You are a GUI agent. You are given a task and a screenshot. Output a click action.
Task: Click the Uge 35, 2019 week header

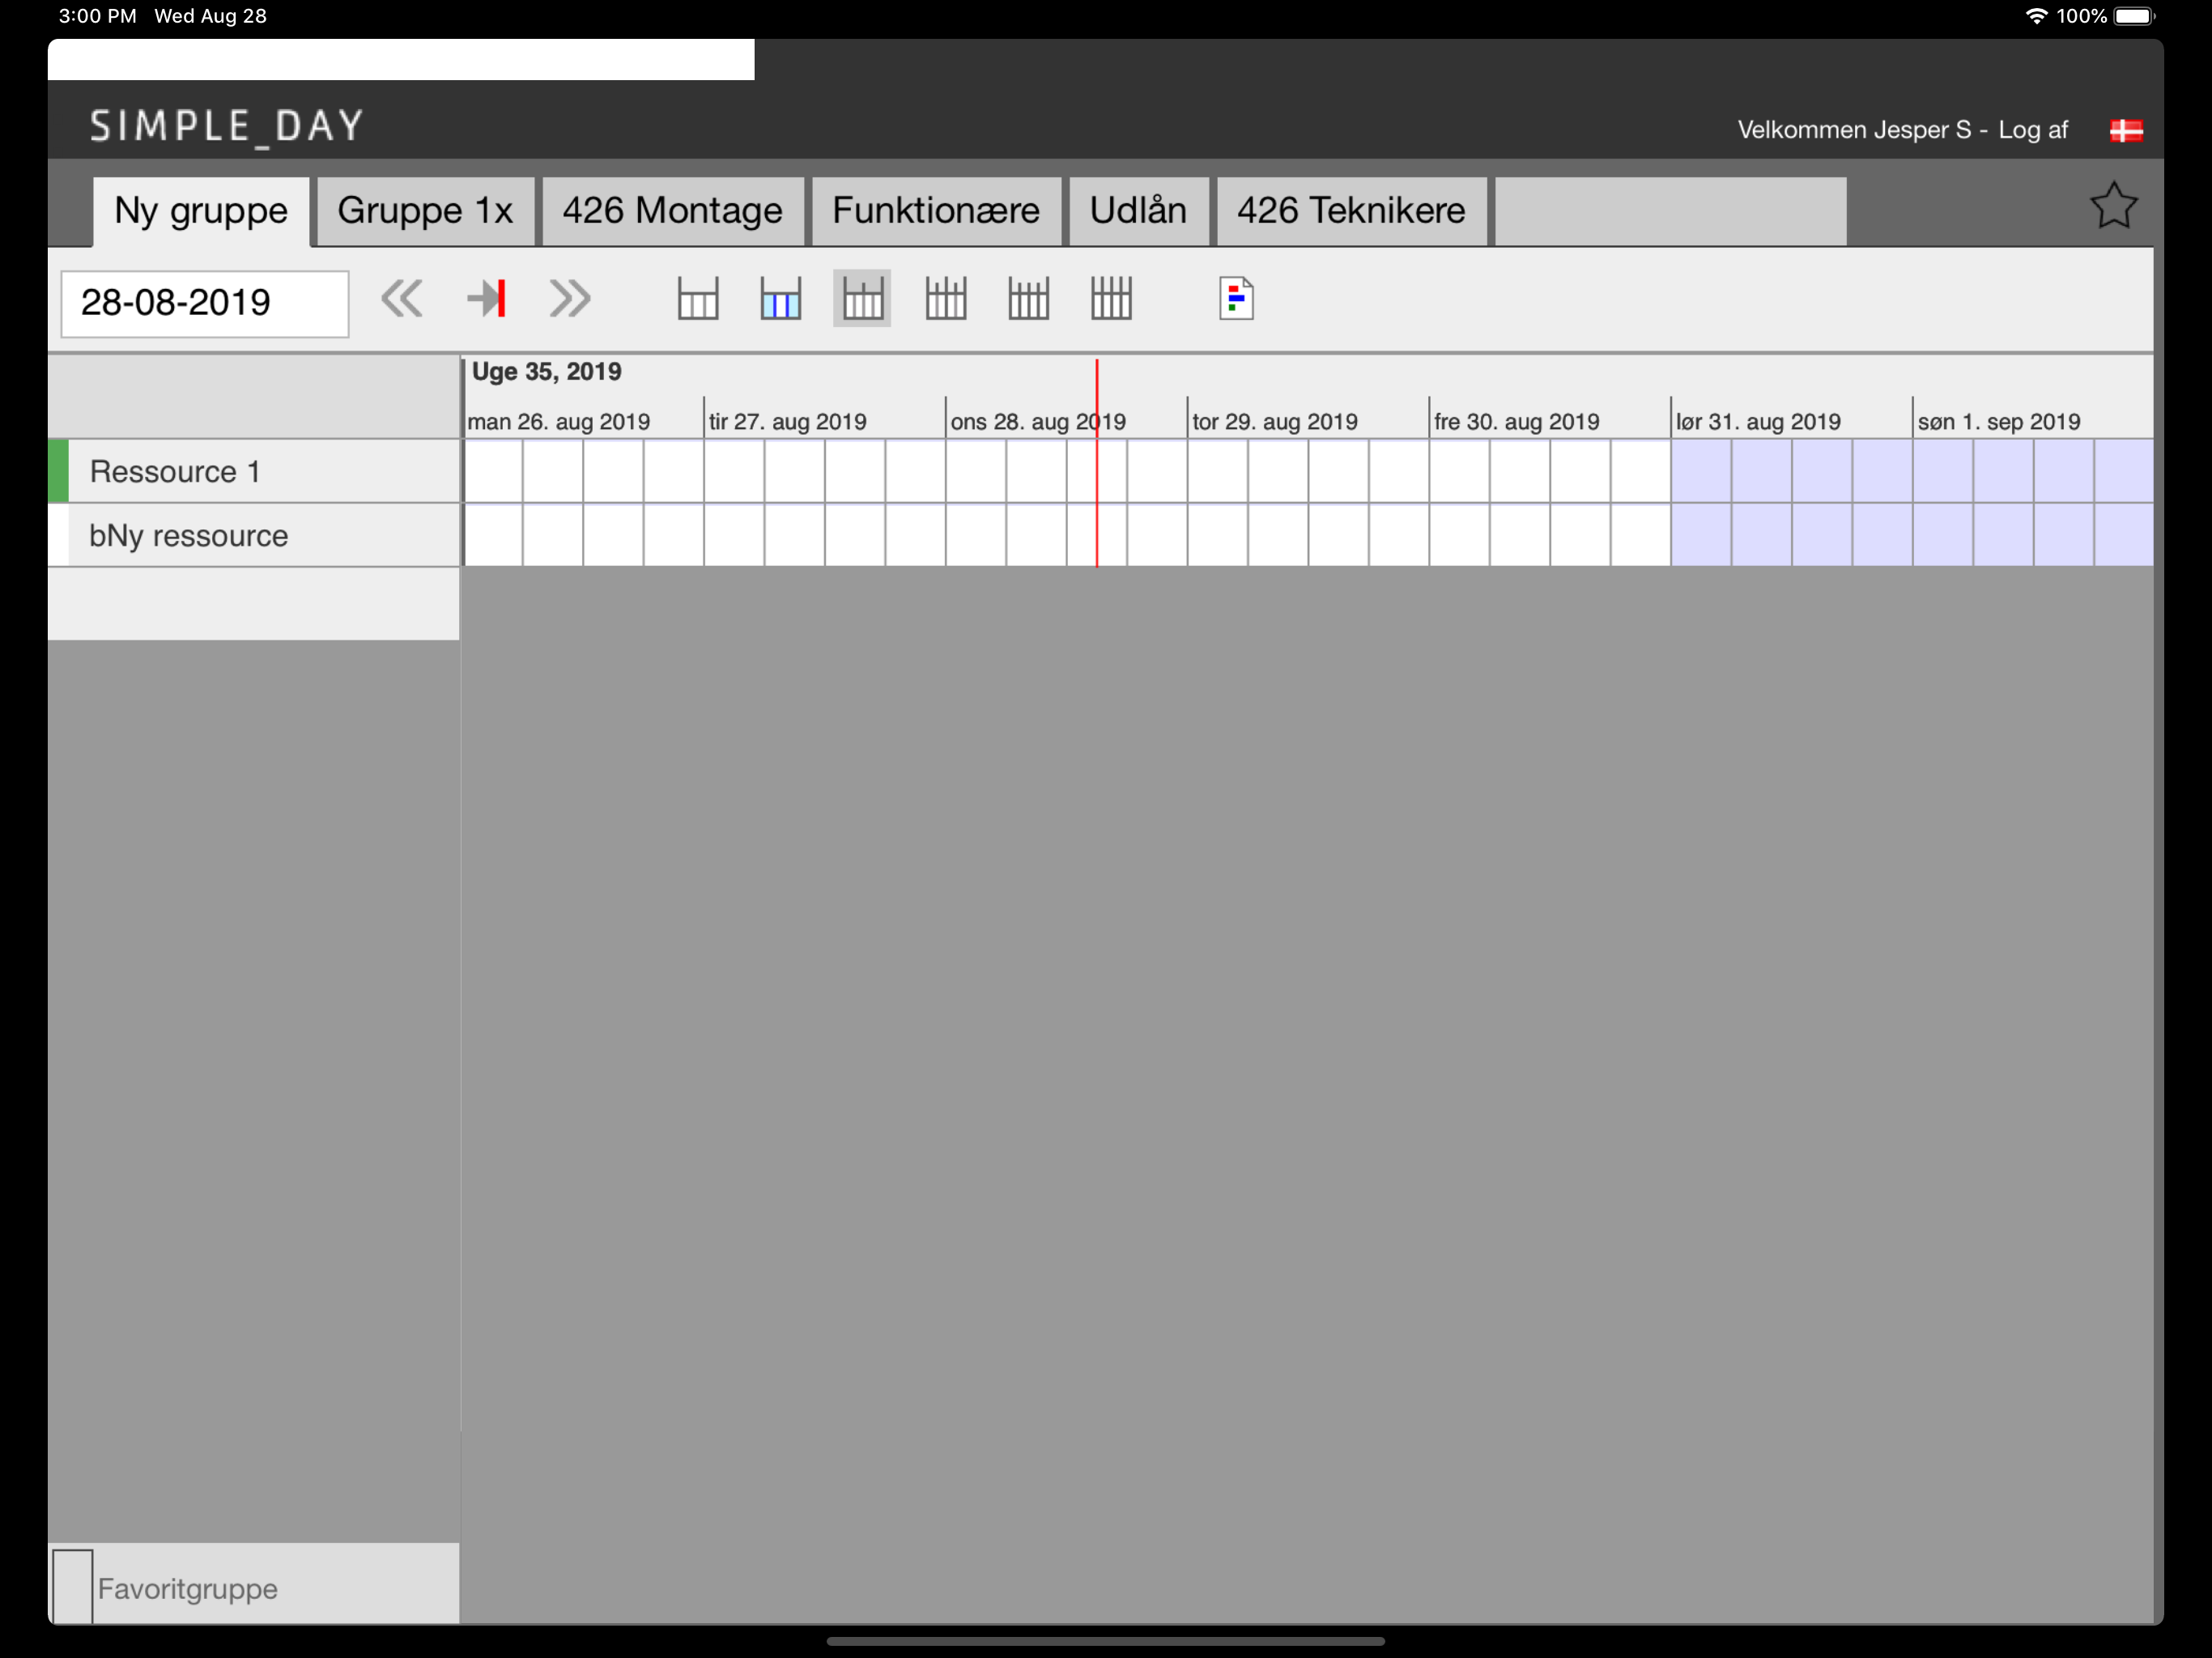tap(546, 372)
